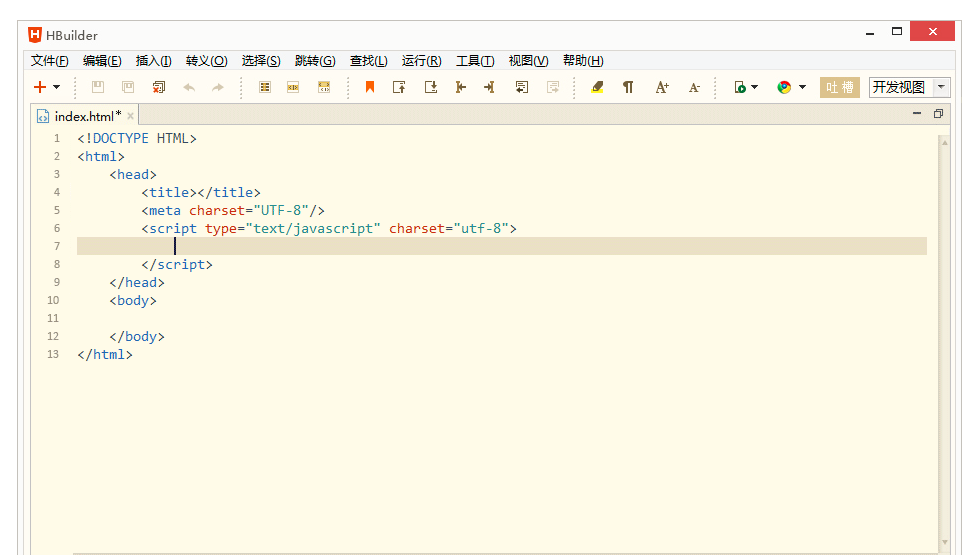
Task: Click the striped list format icon
Action: click(x=265, y=87)
